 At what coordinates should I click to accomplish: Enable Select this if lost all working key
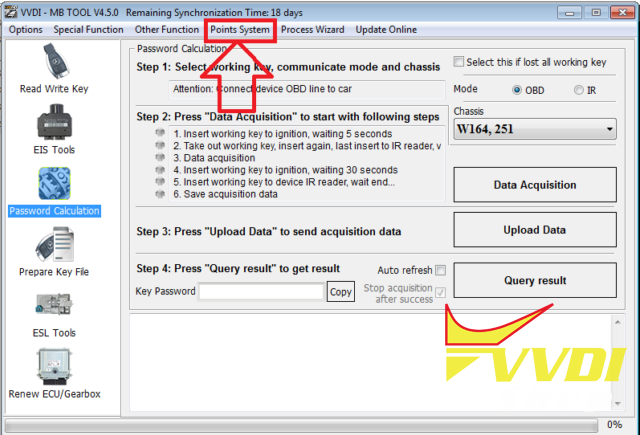tap(459, 62)
